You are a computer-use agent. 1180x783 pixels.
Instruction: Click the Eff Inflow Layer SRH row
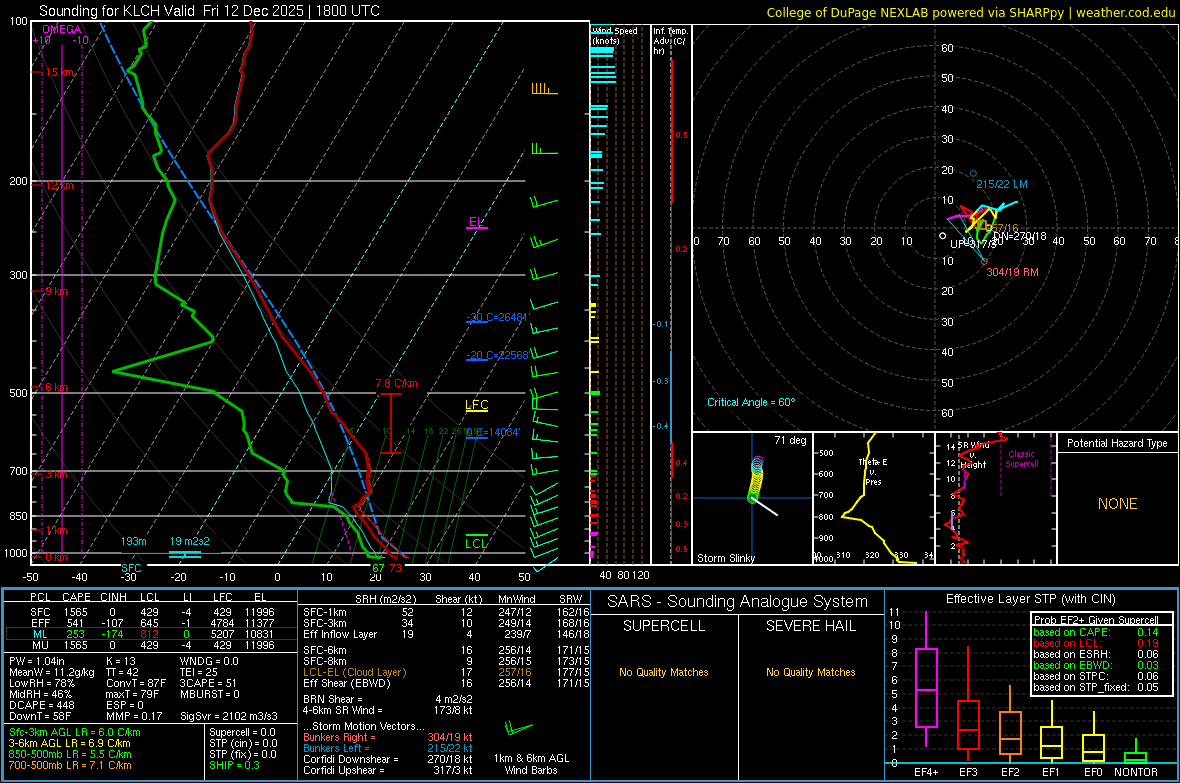pyautogui.click(x=447, y=635)
